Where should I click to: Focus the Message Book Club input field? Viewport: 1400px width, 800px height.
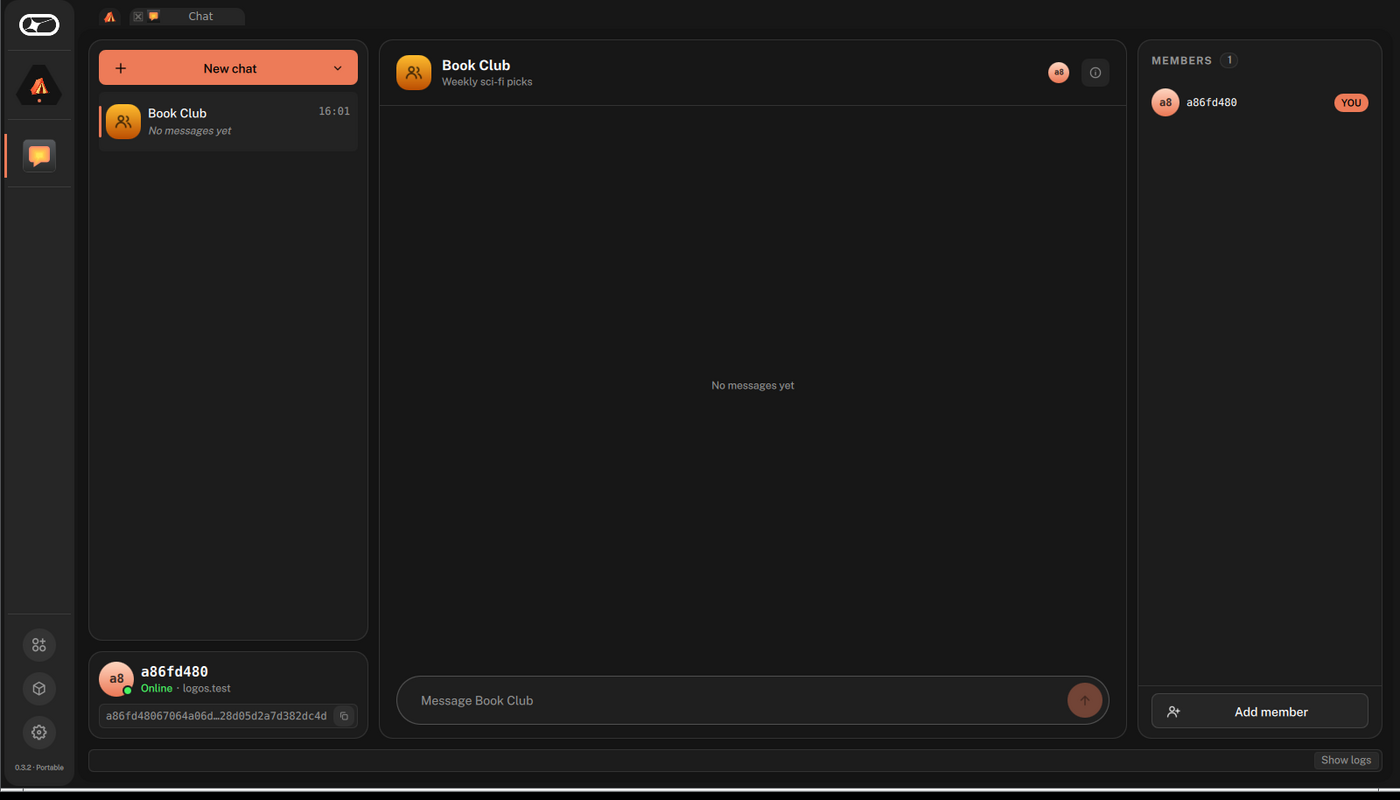(740, 700)
